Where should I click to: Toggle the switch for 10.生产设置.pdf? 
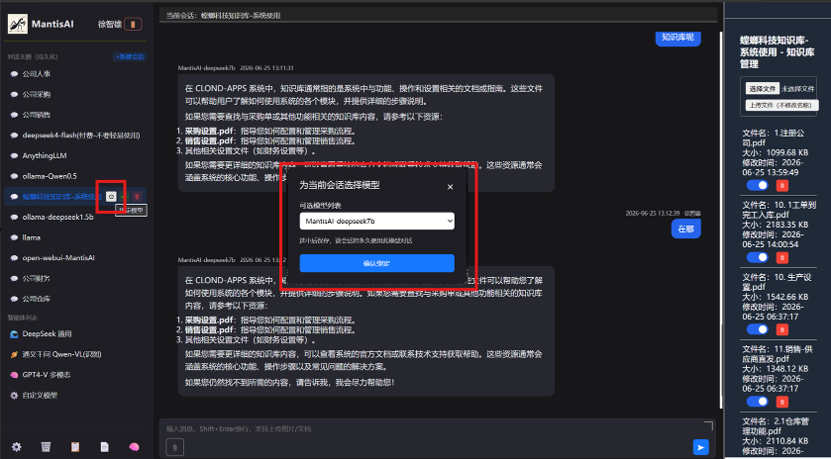pyautogui.click(x=758, y=329)
